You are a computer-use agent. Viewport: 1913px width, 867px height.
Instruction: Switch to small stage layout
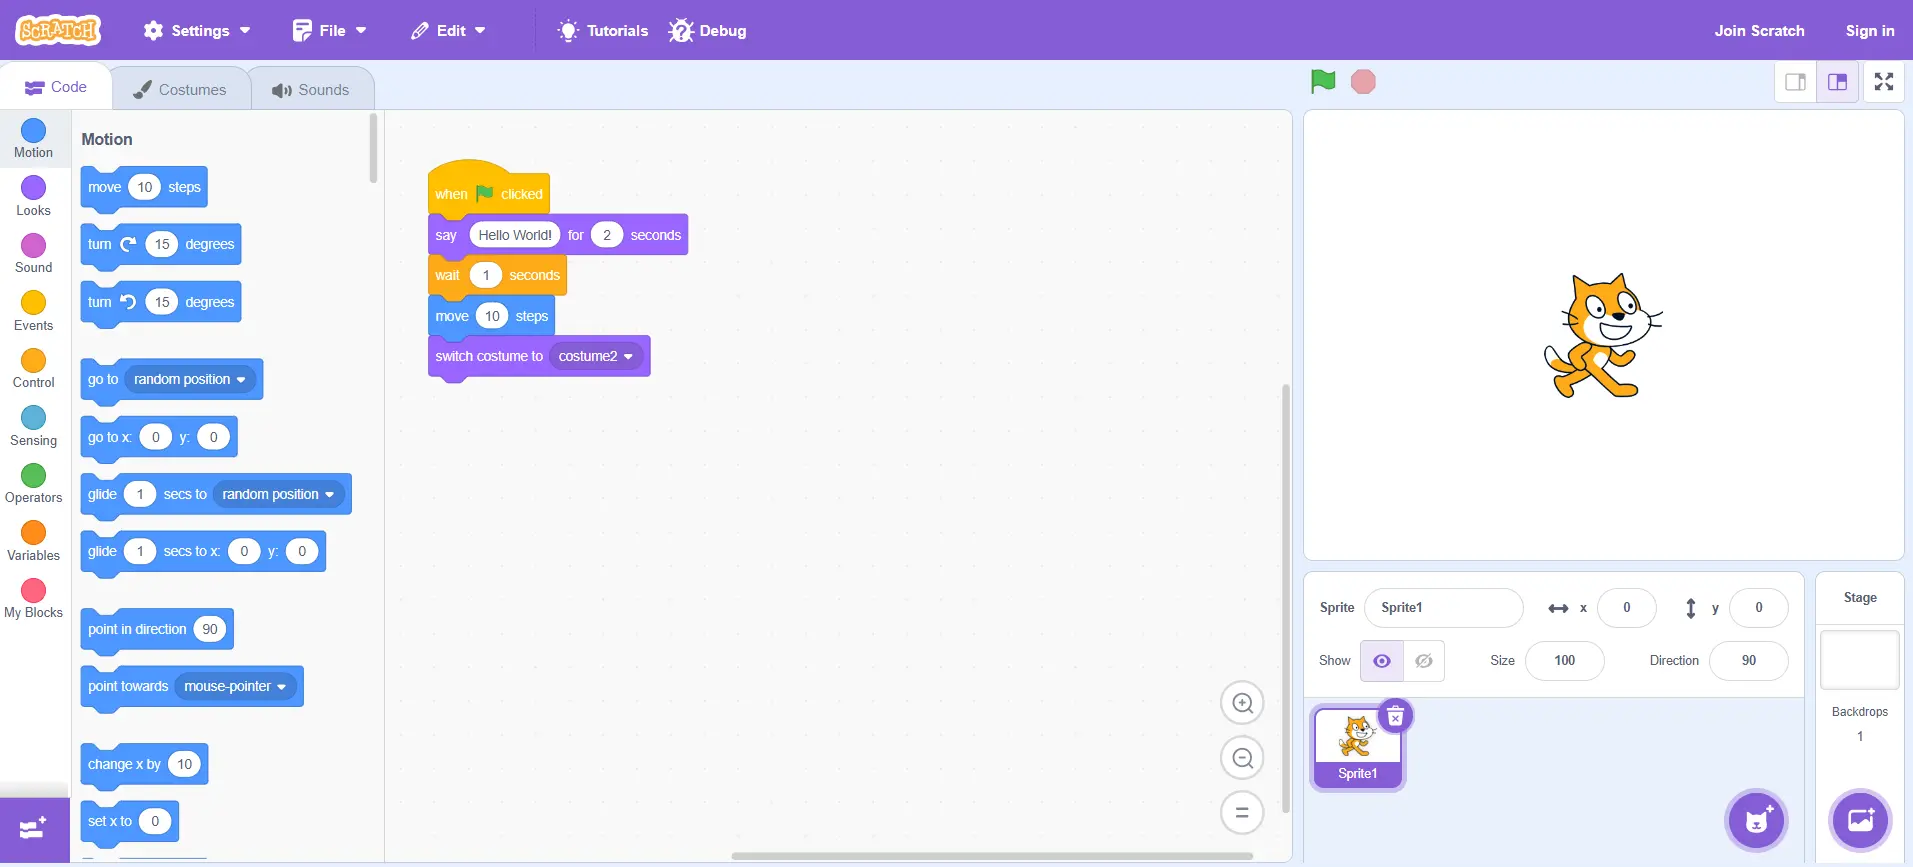(x=1795, y=82)
